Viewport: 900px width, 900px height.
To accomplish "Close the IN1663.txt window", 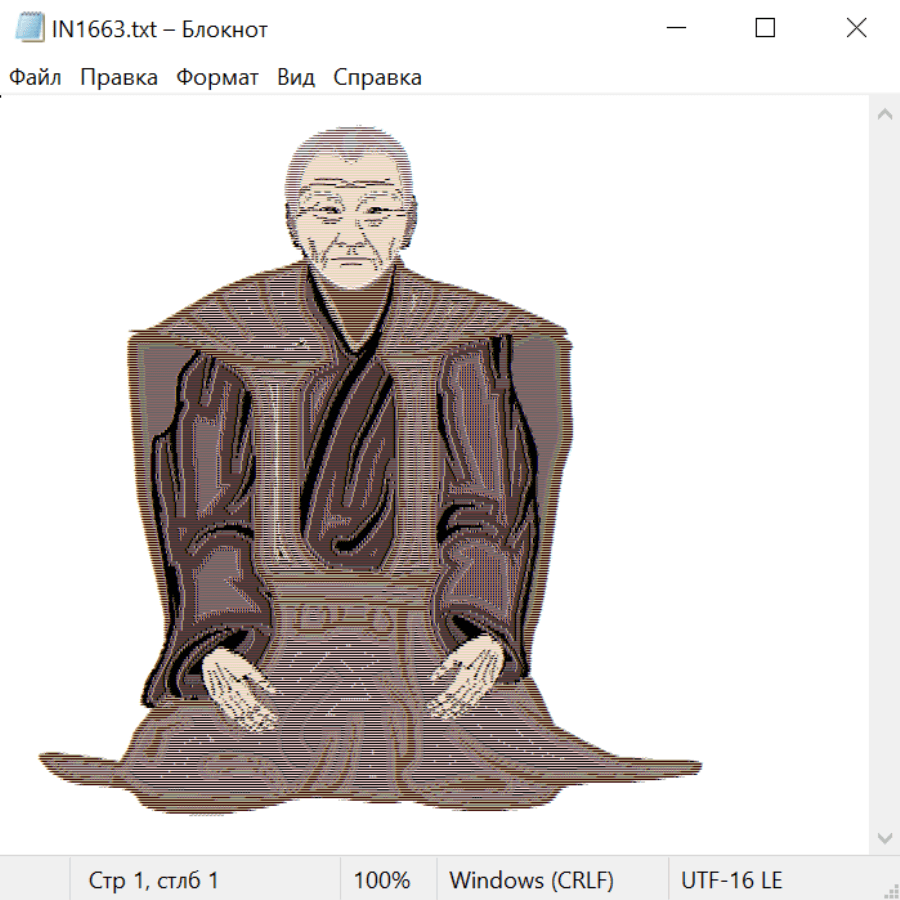I will click(x=856, y=29).
